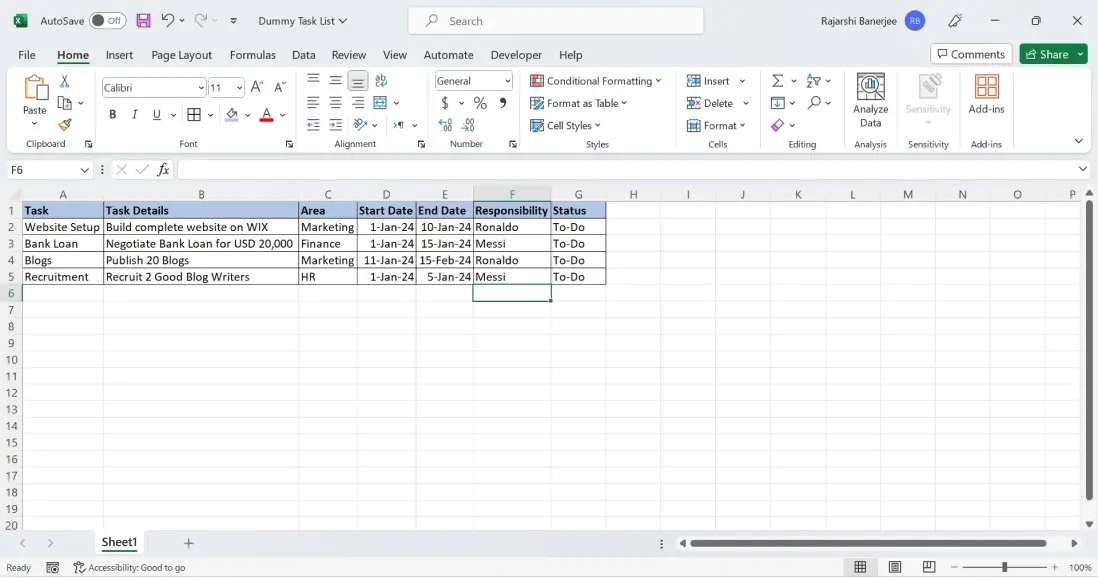
Task: Open the Add-ins button
Action: tap(986, 94)
